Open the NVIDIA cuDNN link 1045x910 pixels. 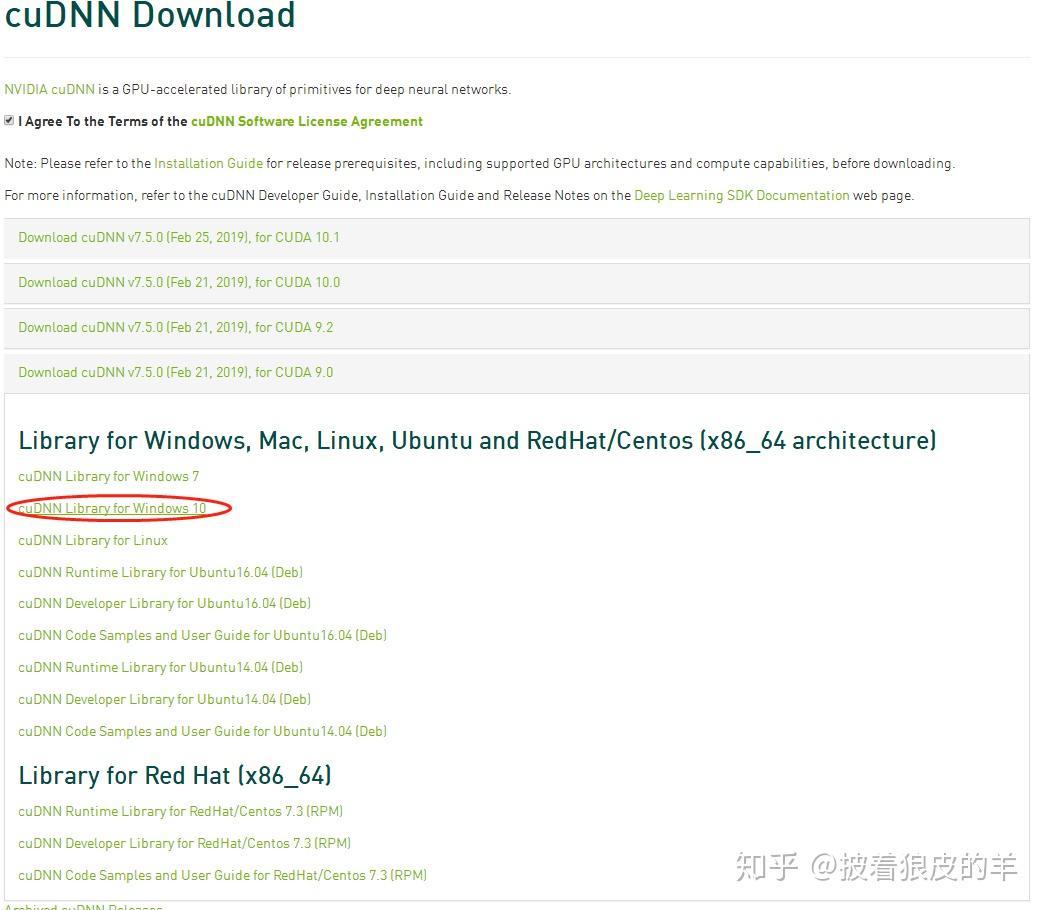click(48, 89)
